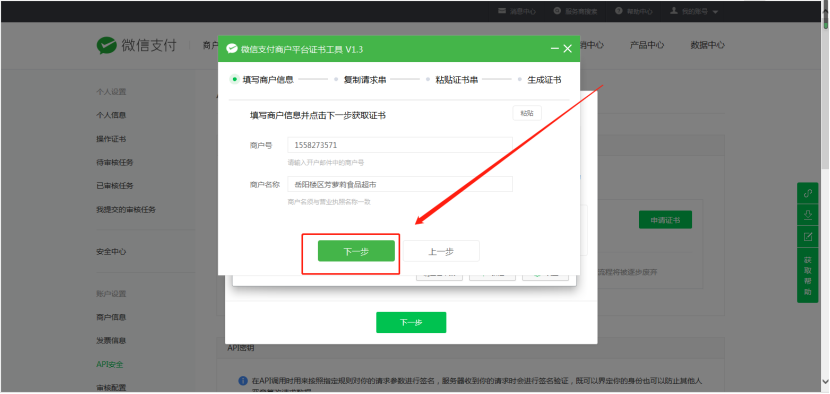Viewport: 830px width, 394px height.
Task: Select the 复制请求串 step
Action: pos(365,80)
